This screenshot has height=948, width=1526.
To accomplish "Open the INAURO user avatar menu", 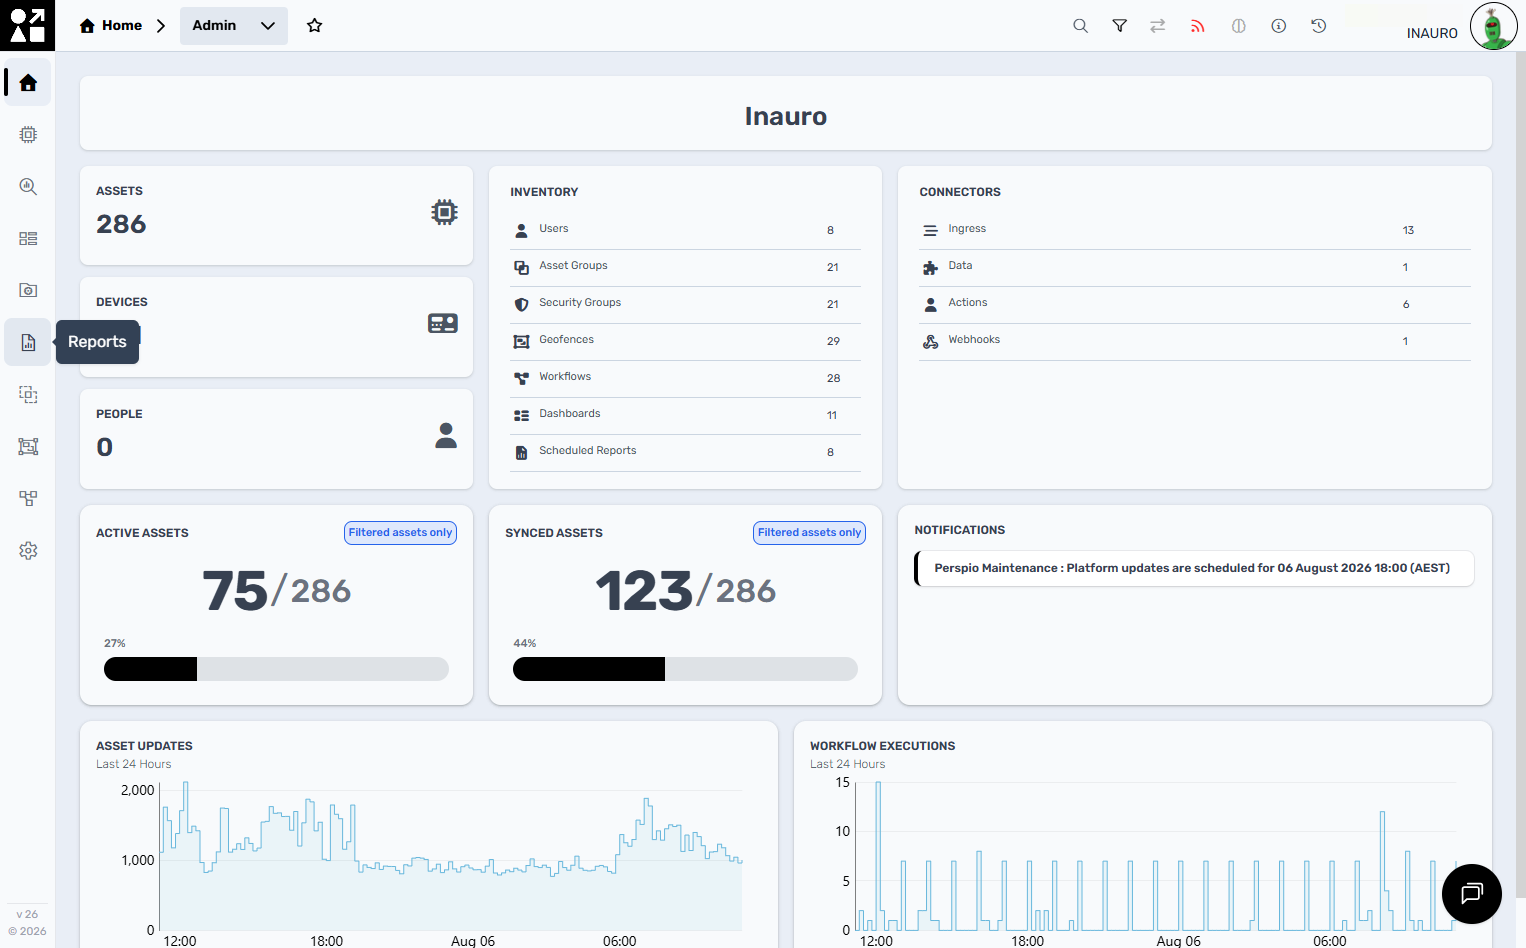I will [1493, 27].
